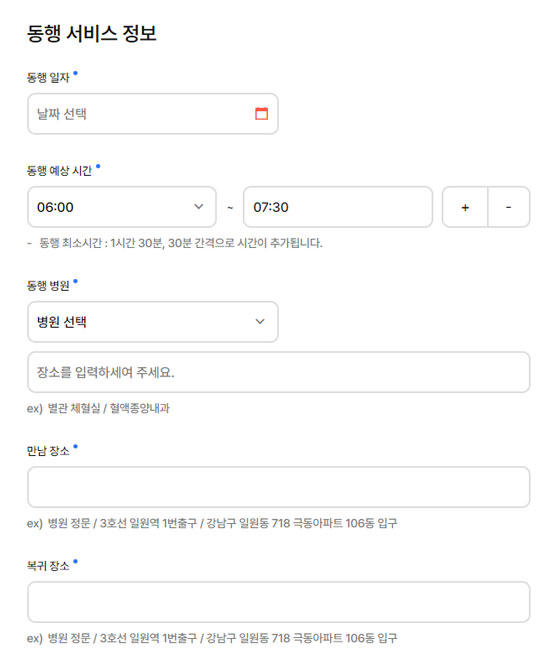Open the 병원 선택 hospital dropdown
The width and height of the screenshot is (560, 671).
pos(153,322)
